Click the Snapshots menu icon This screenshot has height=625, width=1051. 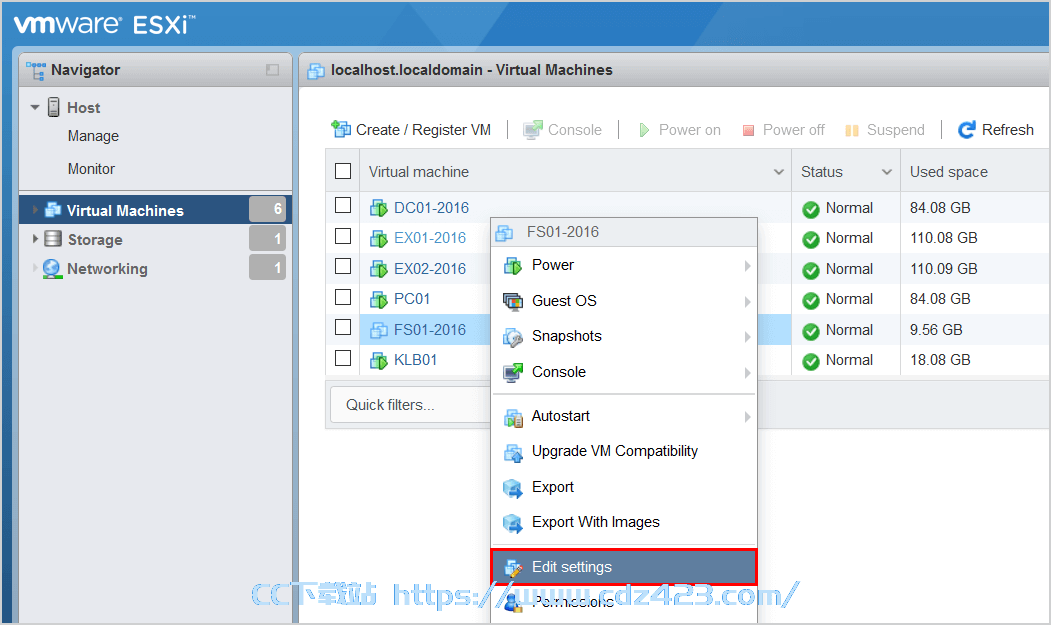513,337
